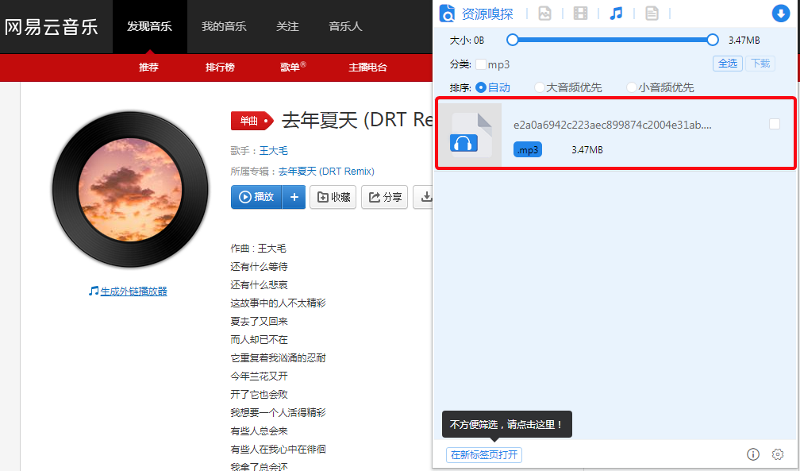Select 小音频优先 sort option
This screenshot has width=800, height=471.
tap(631, 87)
